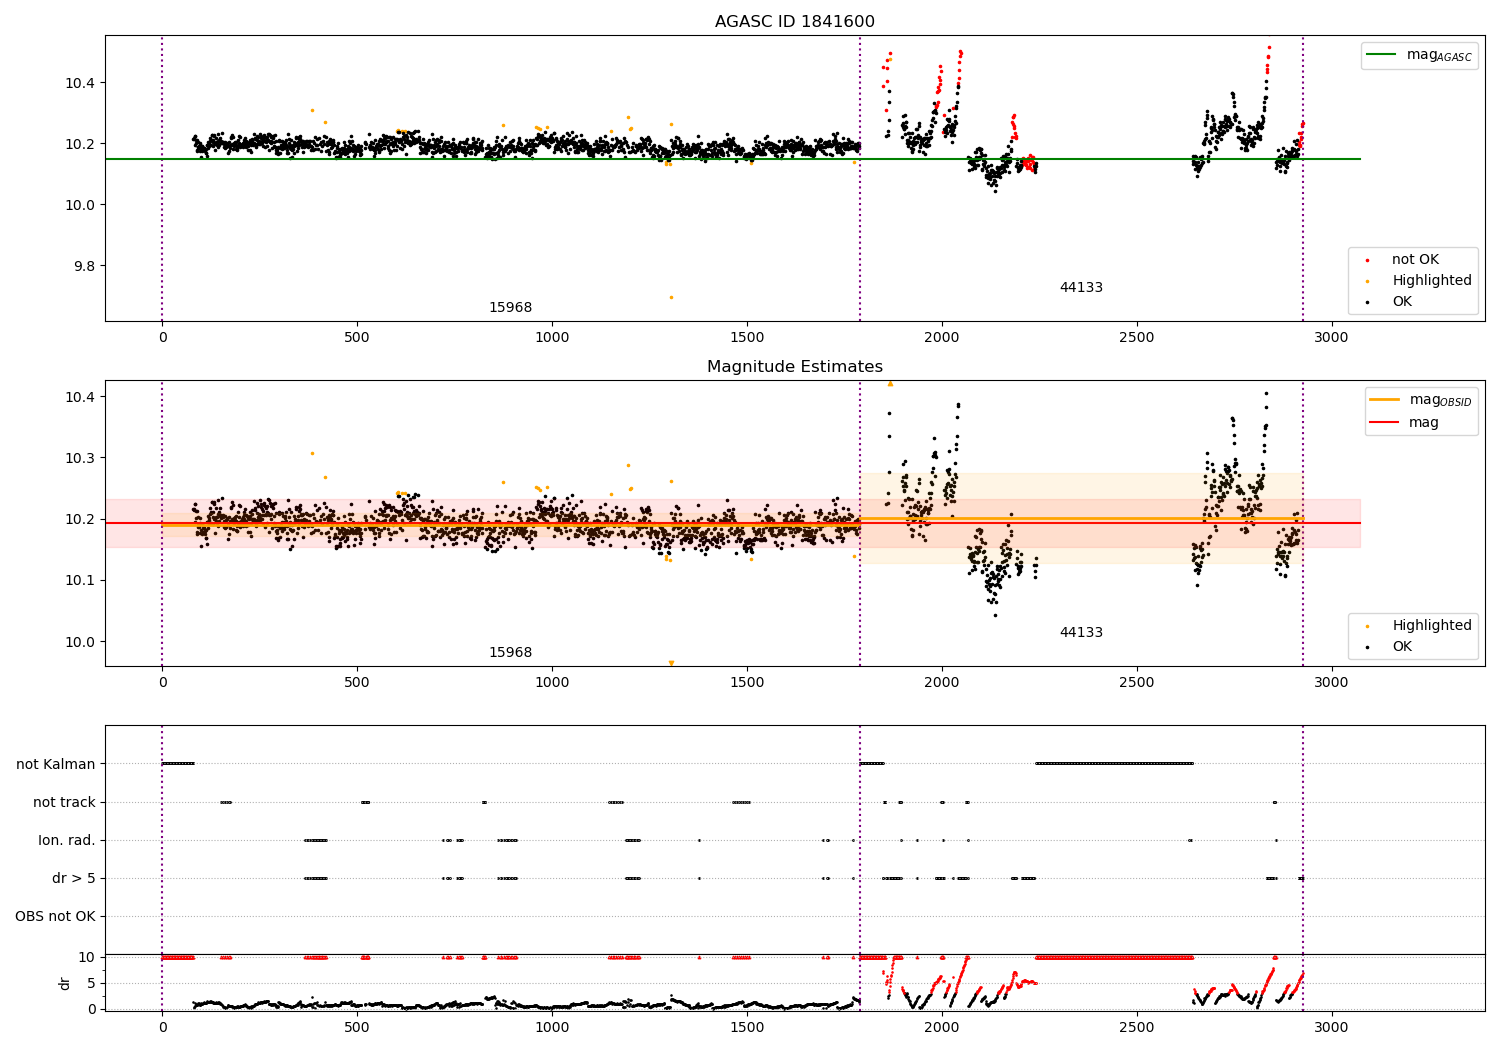
Task: Click the 10.1 y-axis tick in Magnitude Estimates
Action: point(80,581)
